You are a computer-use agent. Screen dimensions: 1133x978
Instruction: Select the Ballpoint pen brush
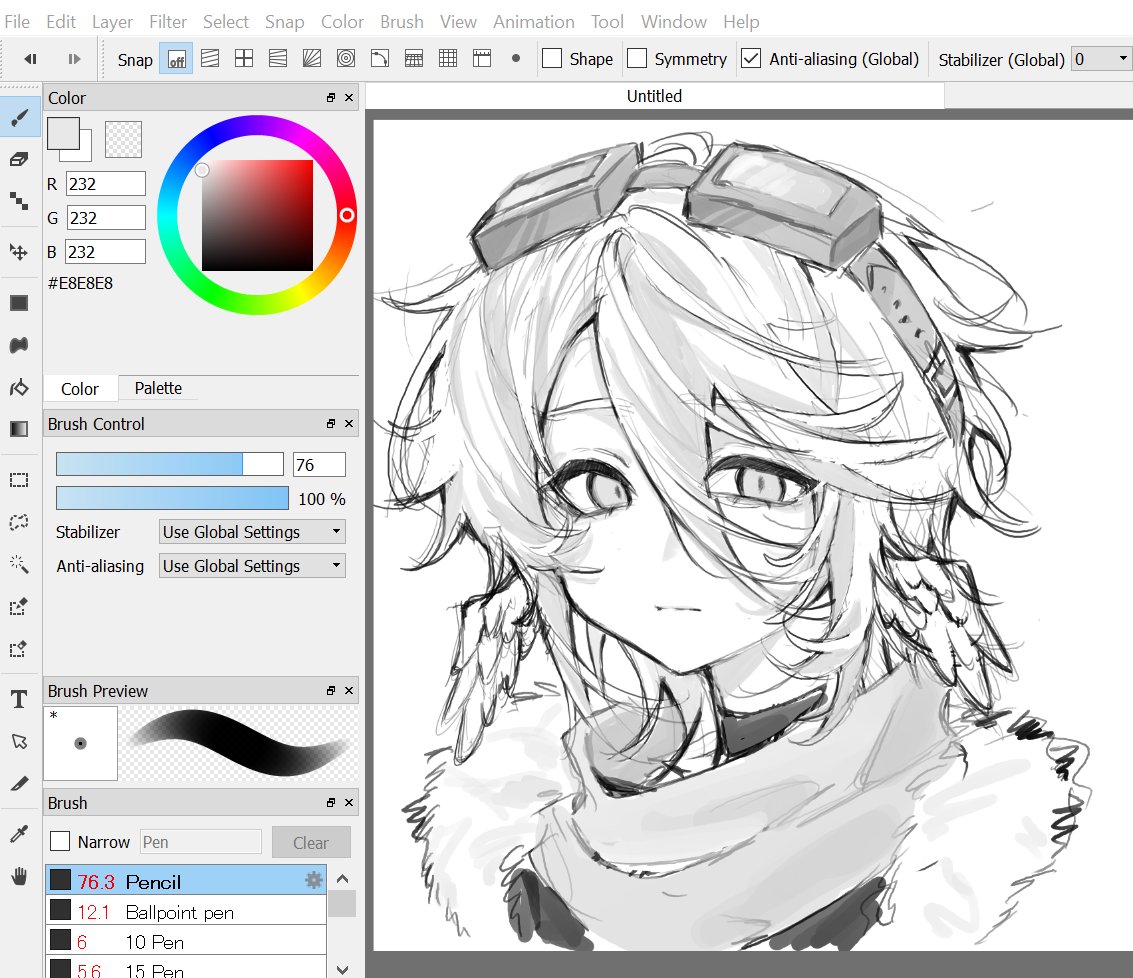click(186, 912)
